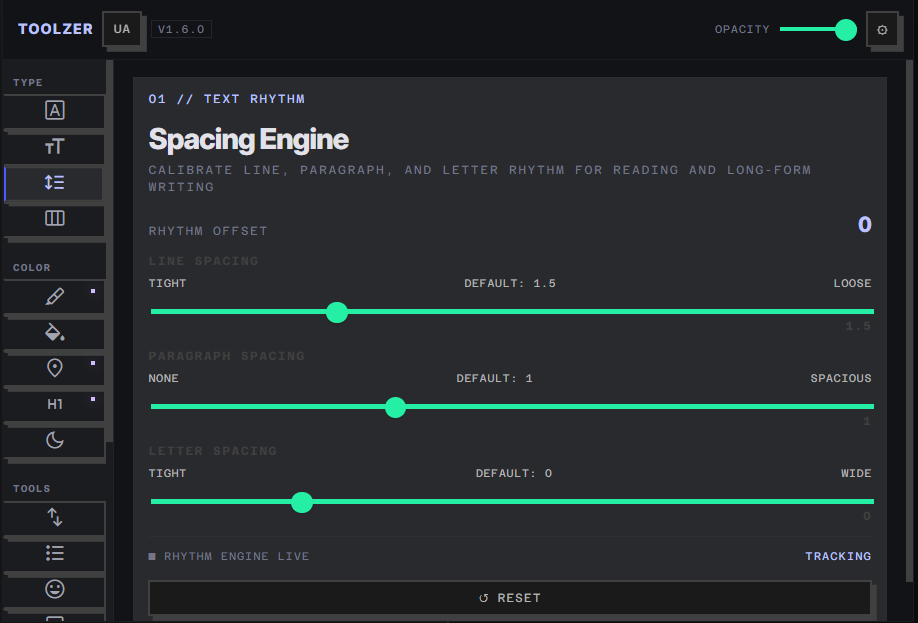Select the text size tool
The width and height of the screenshot is (918, 623).
(x=54, y=147)
